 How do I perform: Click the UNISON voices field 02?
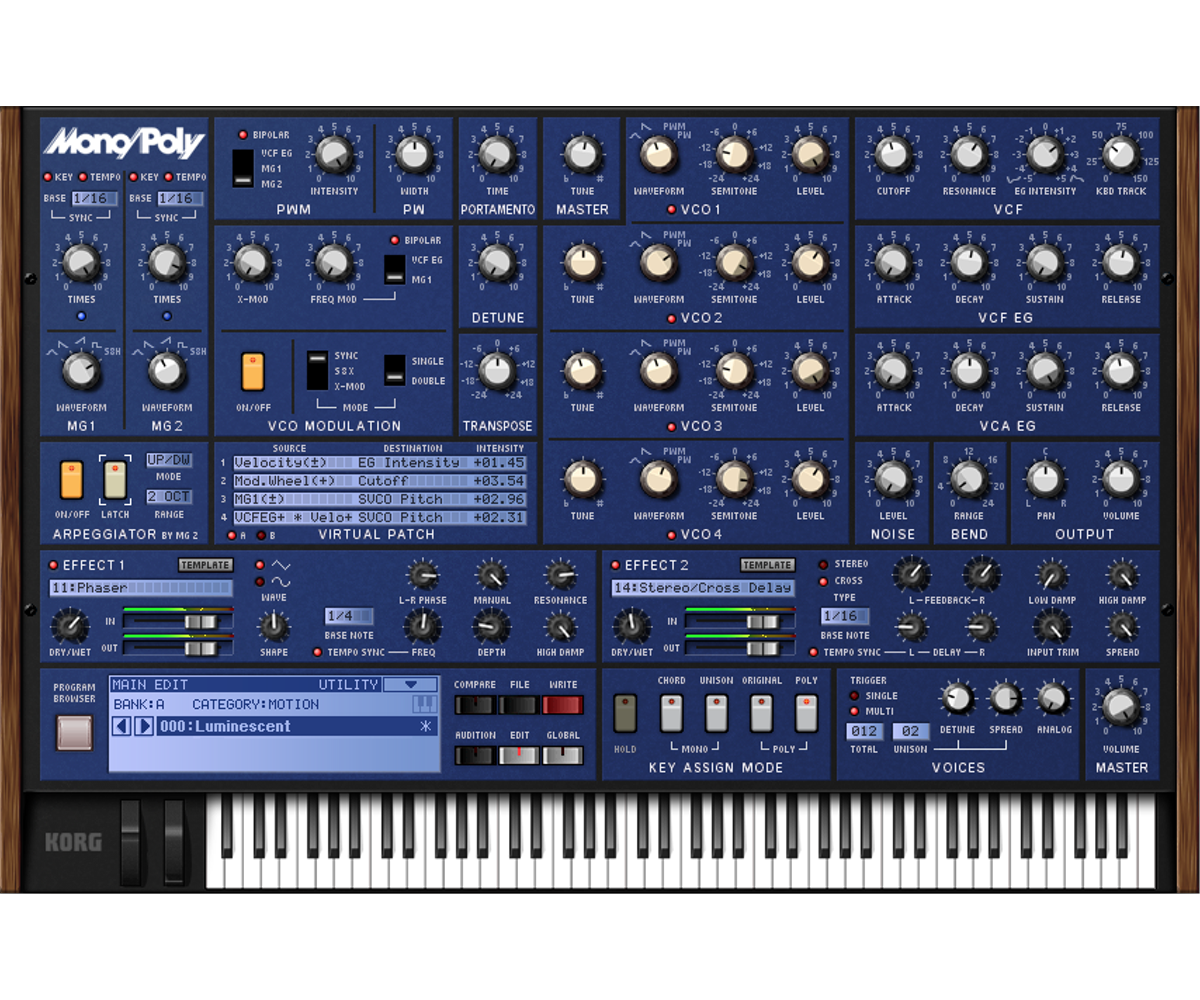911,731
